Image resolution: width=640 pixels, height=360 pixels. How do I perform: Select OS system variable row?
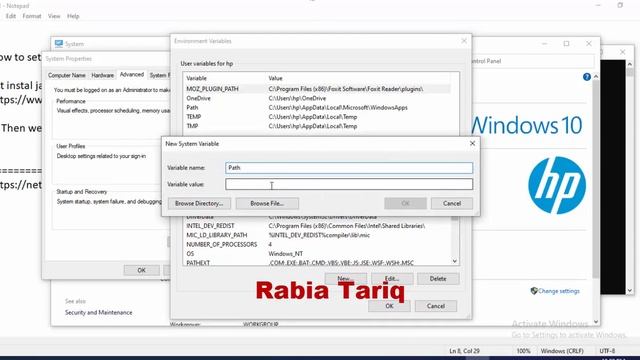(x=318, y=254)
